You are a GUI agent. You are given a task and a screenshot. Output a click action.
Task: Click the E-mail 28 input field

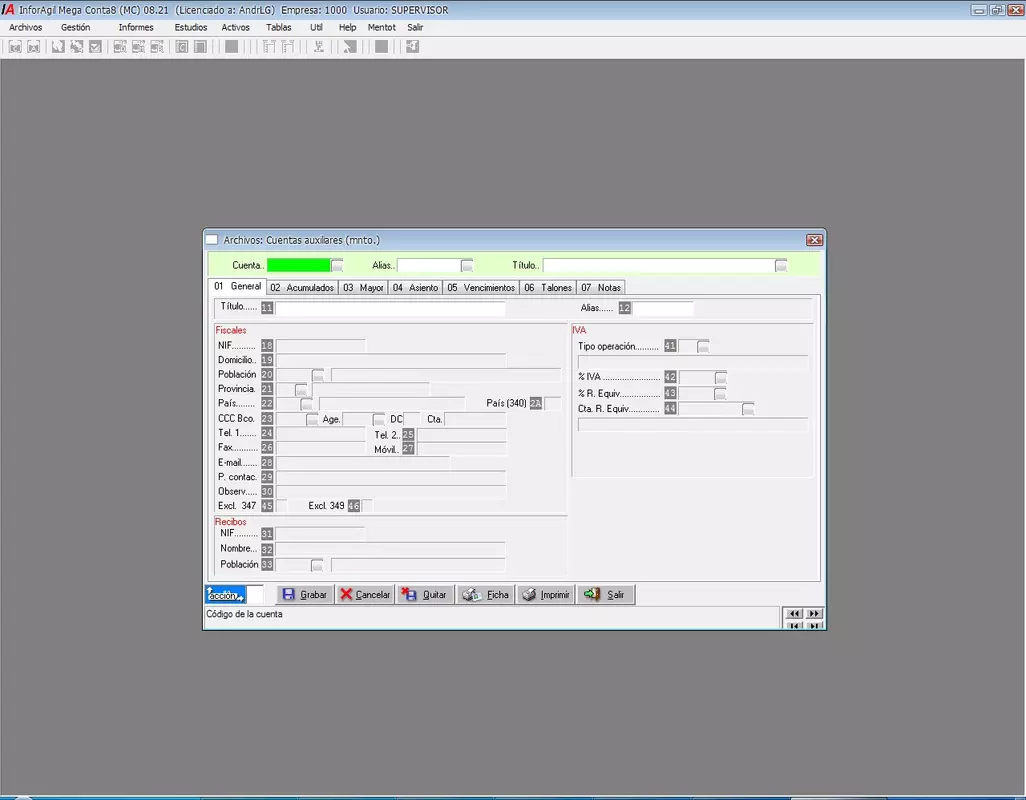pyautogui.click(x=363, y=462)
